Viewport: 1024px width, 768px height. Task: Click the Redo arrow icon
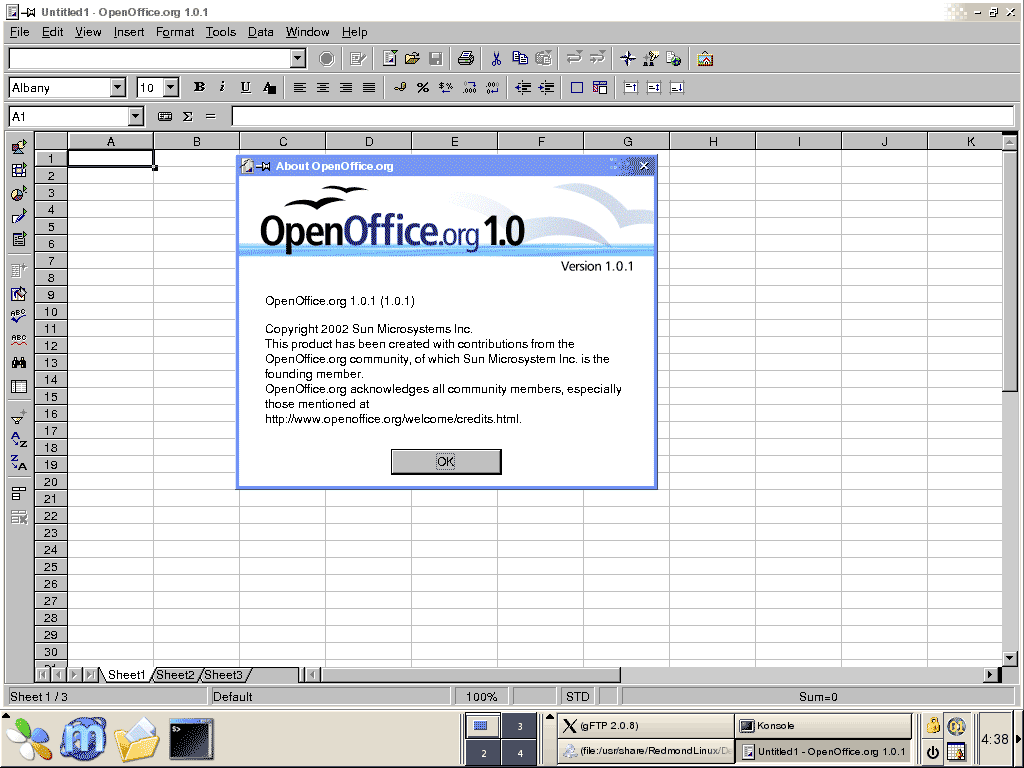pyautogui.click(x=598, y=59)
